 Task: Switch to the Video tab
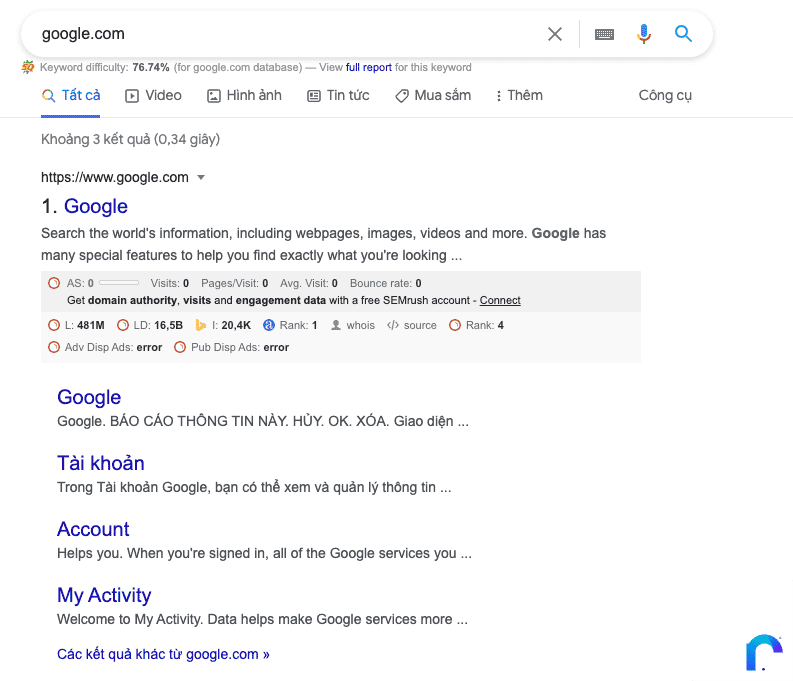click(153, 96)
